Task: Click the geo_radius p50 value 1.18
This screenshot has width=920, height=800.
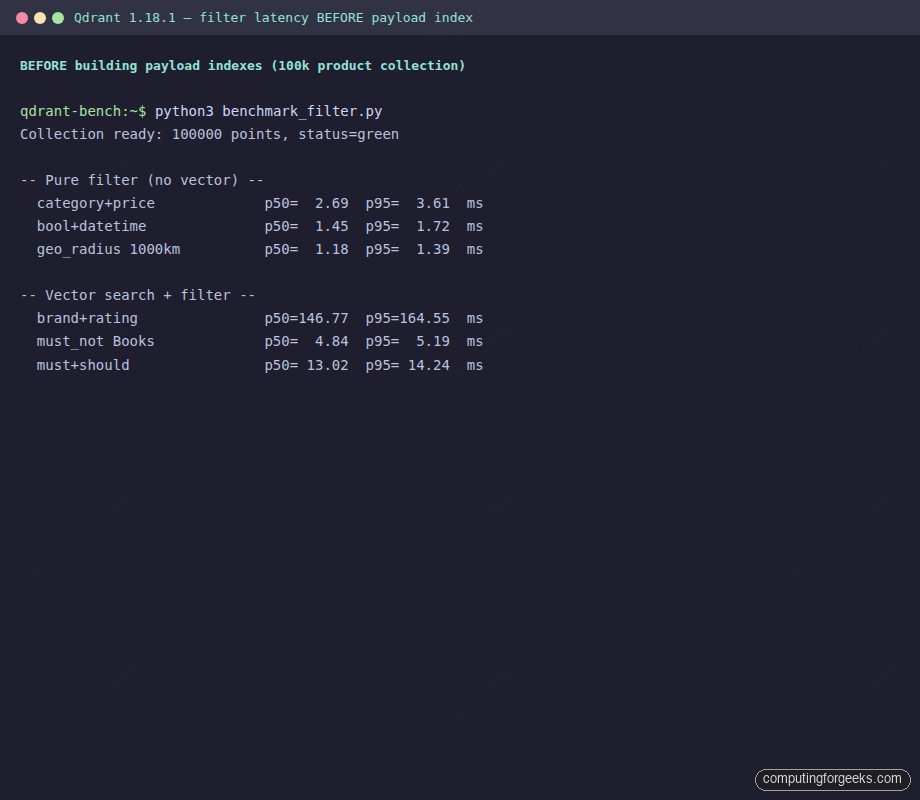Action: [x=332, y=249]
